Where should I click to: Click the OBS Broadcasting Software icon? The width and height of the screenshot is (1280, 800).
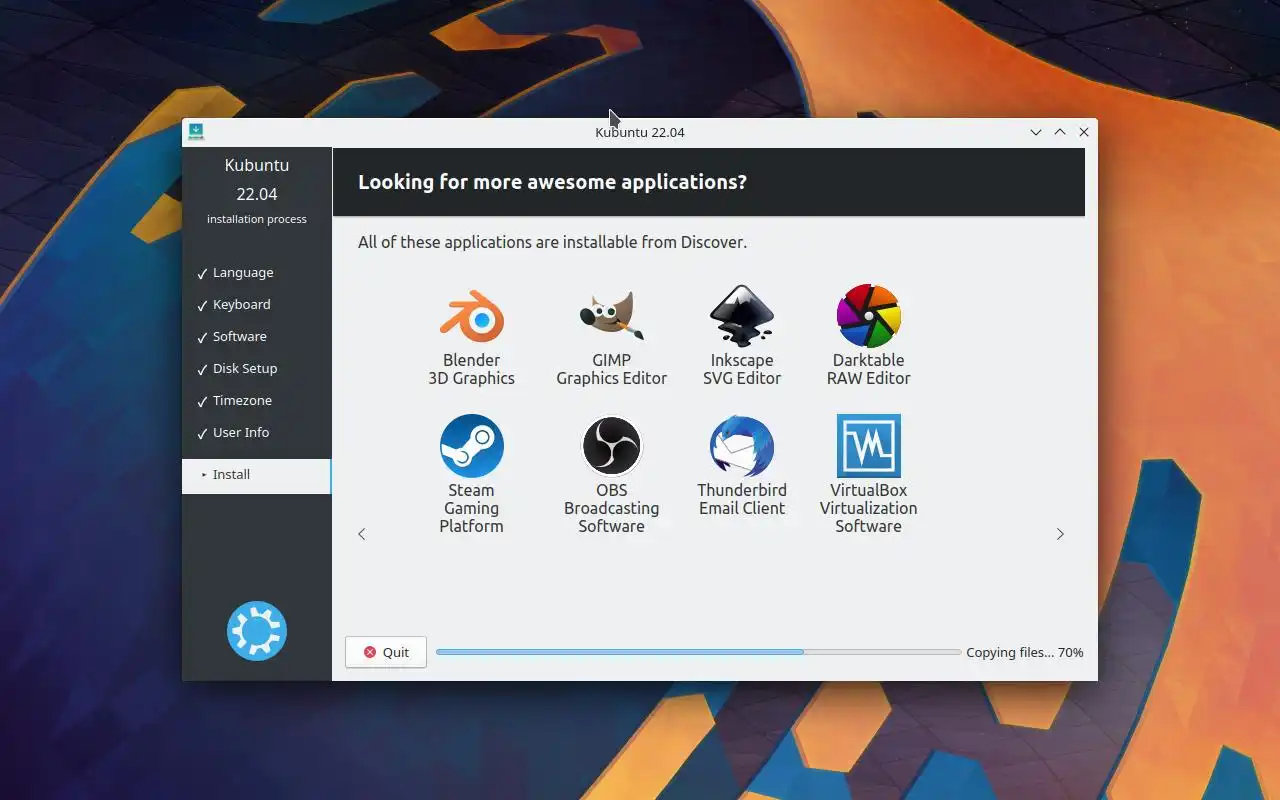[x=612, y=446]
